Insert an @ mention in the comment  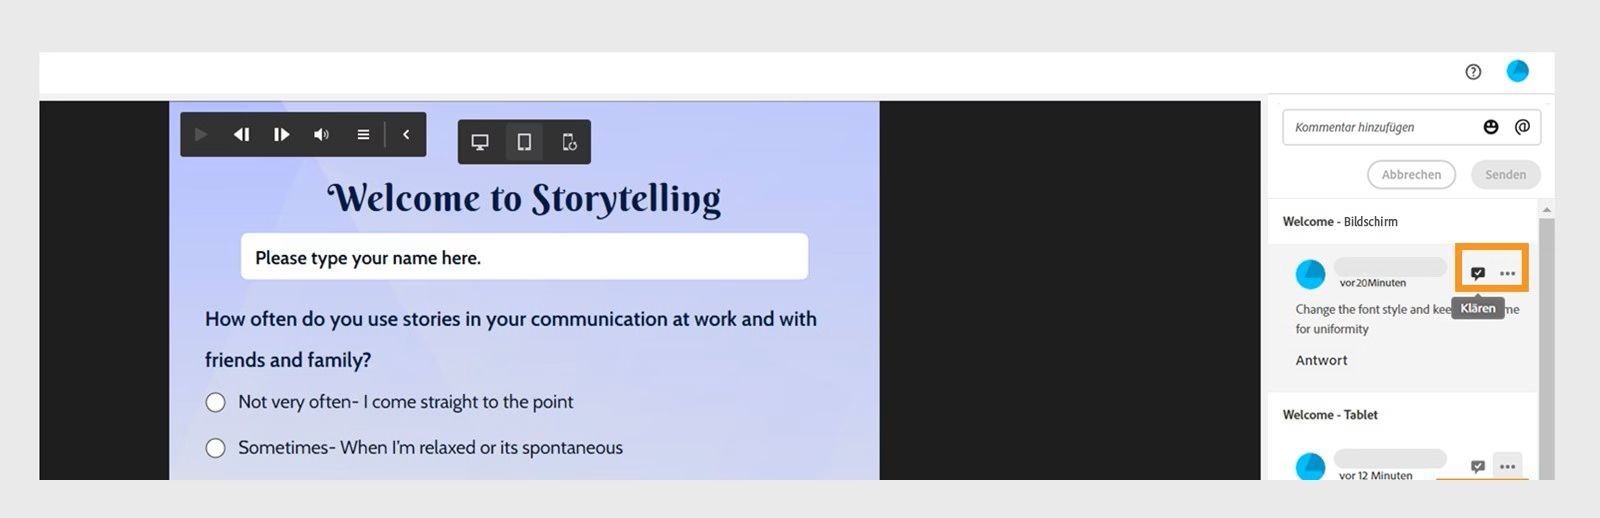pyautogui.click(x=1522, y=127)
